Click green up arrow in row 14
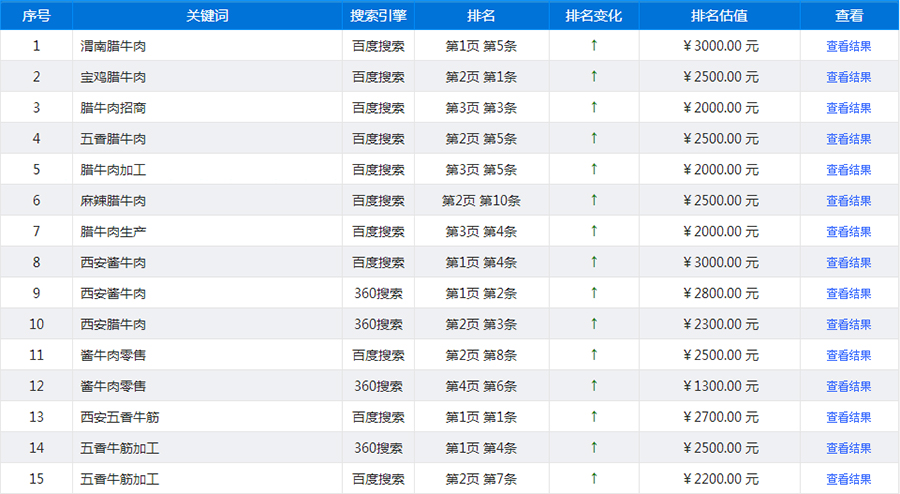 click(x=594, y=448)
